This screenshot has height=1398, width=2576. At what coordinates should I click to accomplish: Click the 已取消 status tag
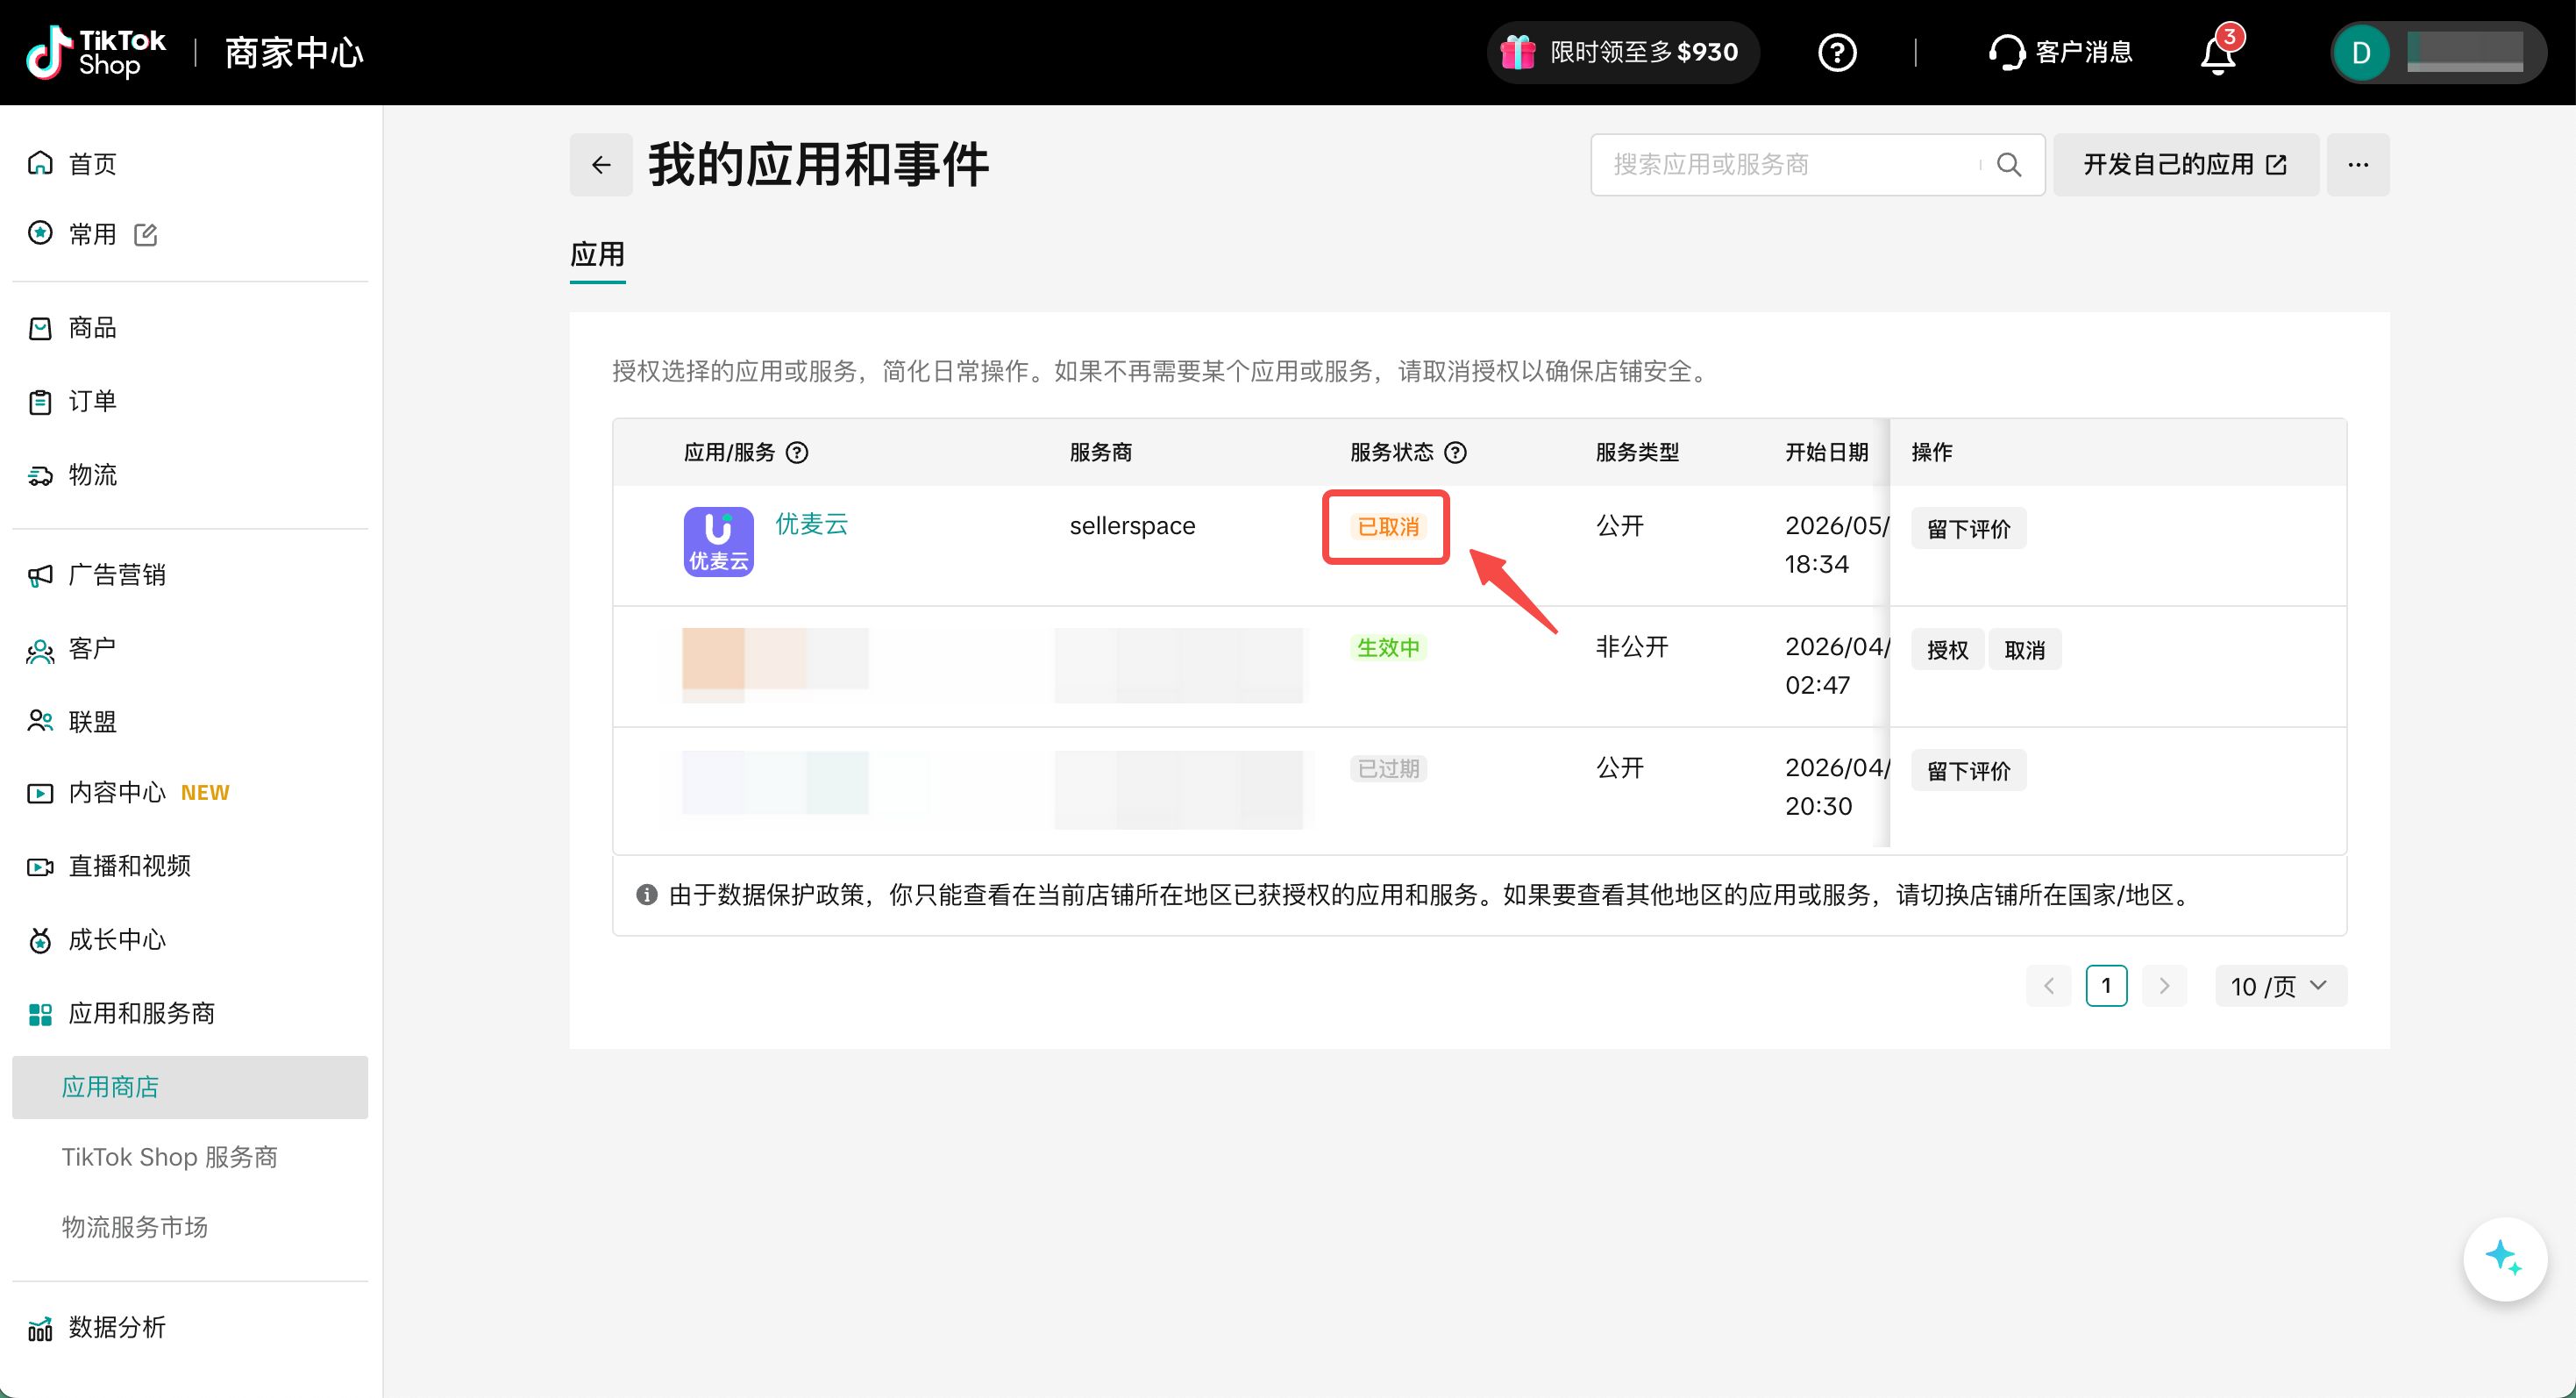coord(1388,527)
